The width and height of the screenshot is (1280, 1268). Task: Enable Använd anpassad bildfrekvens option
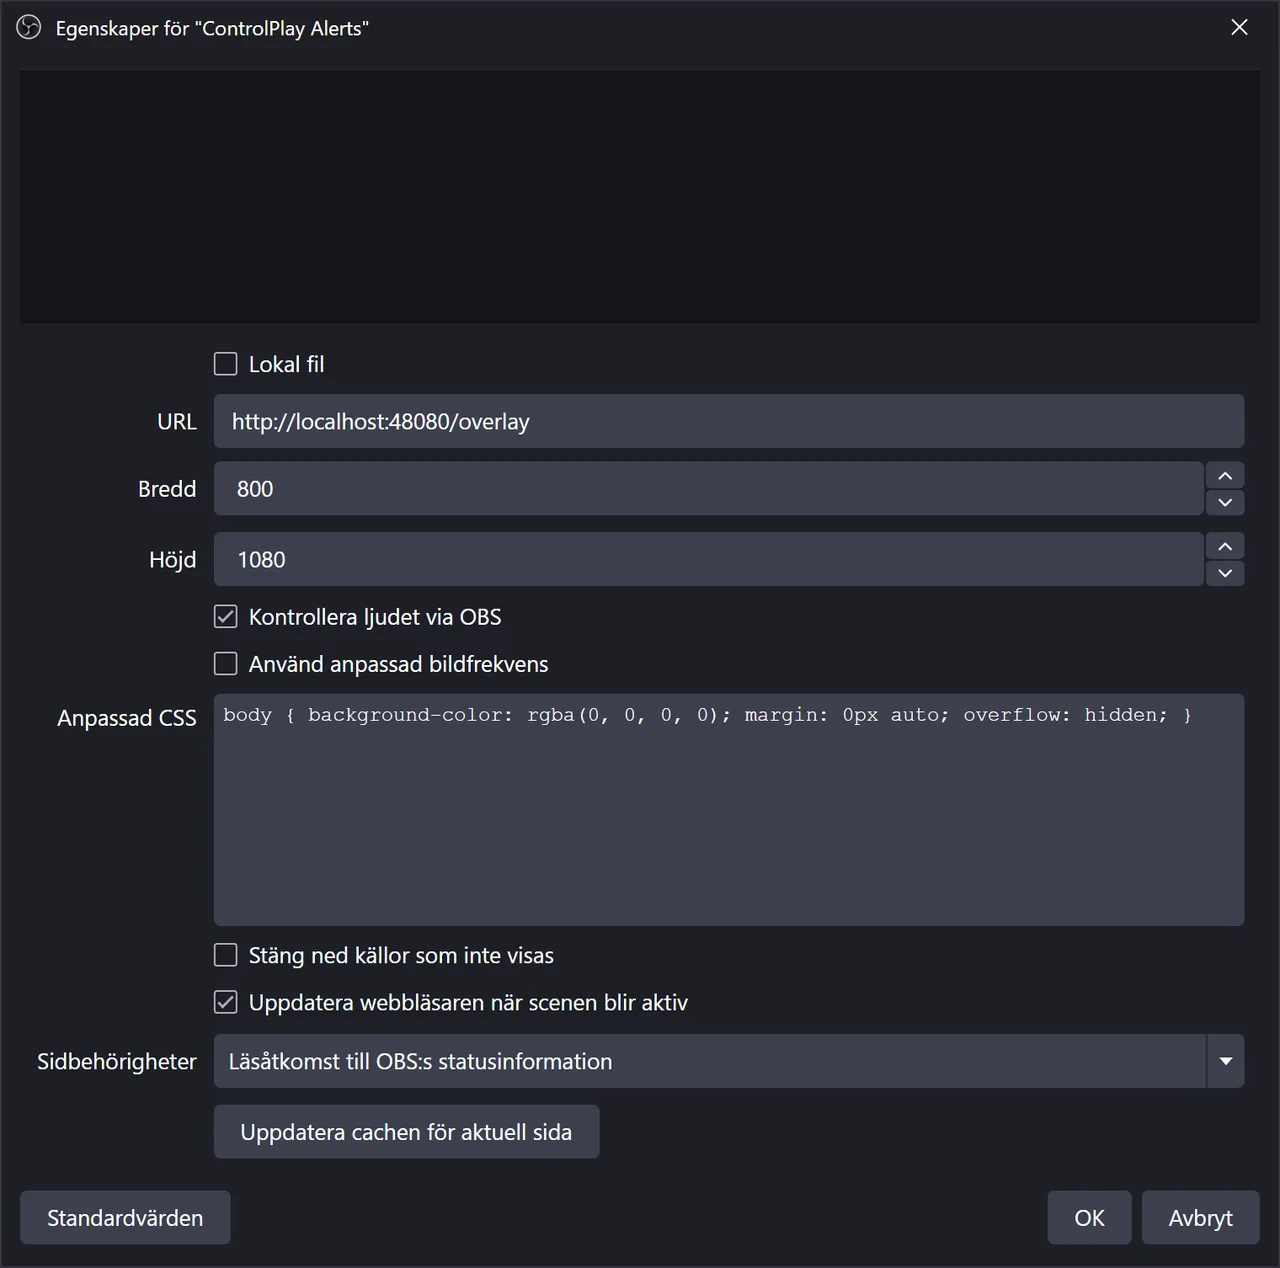point(226,664)
